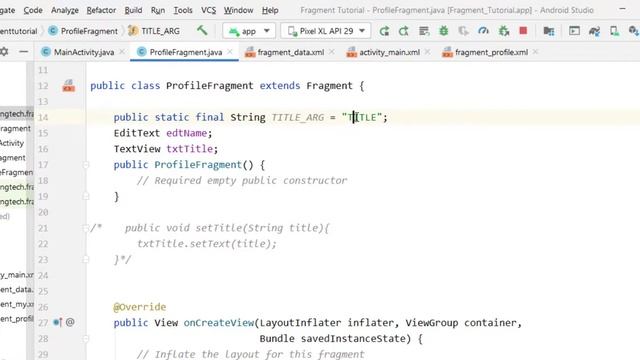The height and width of the screenshot is (360, 640).
Task: Hide the project panel with the minus icon
Action: point(24,52)
